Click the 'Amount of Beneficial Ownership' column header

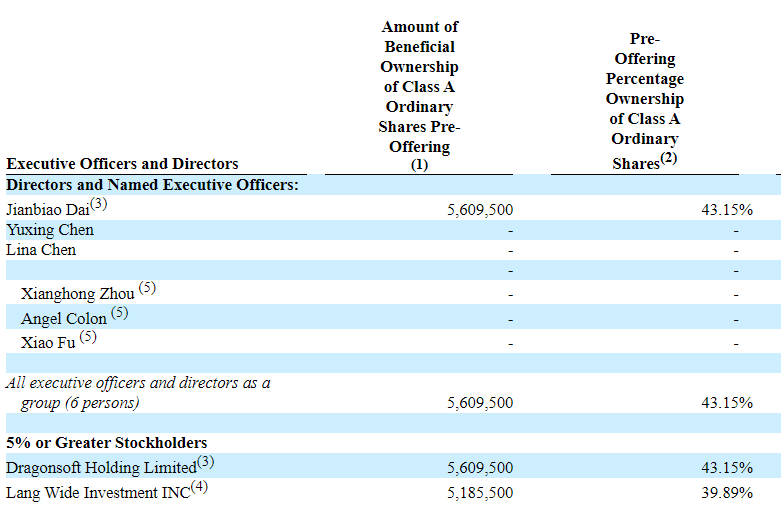pos(419,96)
